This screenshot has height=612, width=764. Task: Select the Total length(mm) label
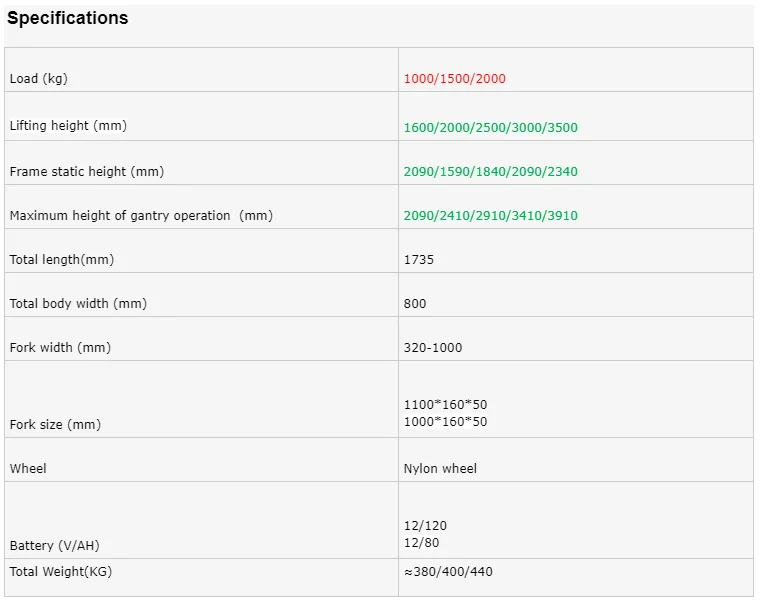[62, 260]
